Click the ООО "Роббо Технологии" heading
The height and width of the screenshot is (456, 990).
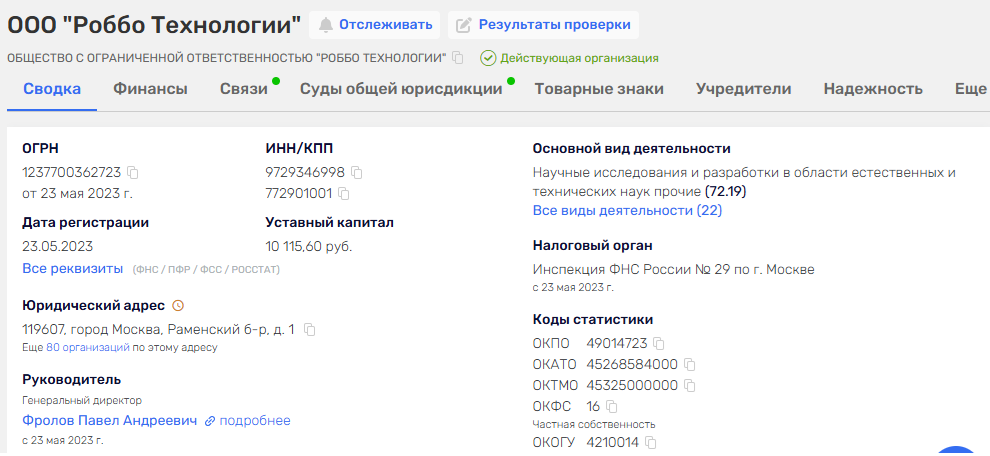[x=154, y=25]
